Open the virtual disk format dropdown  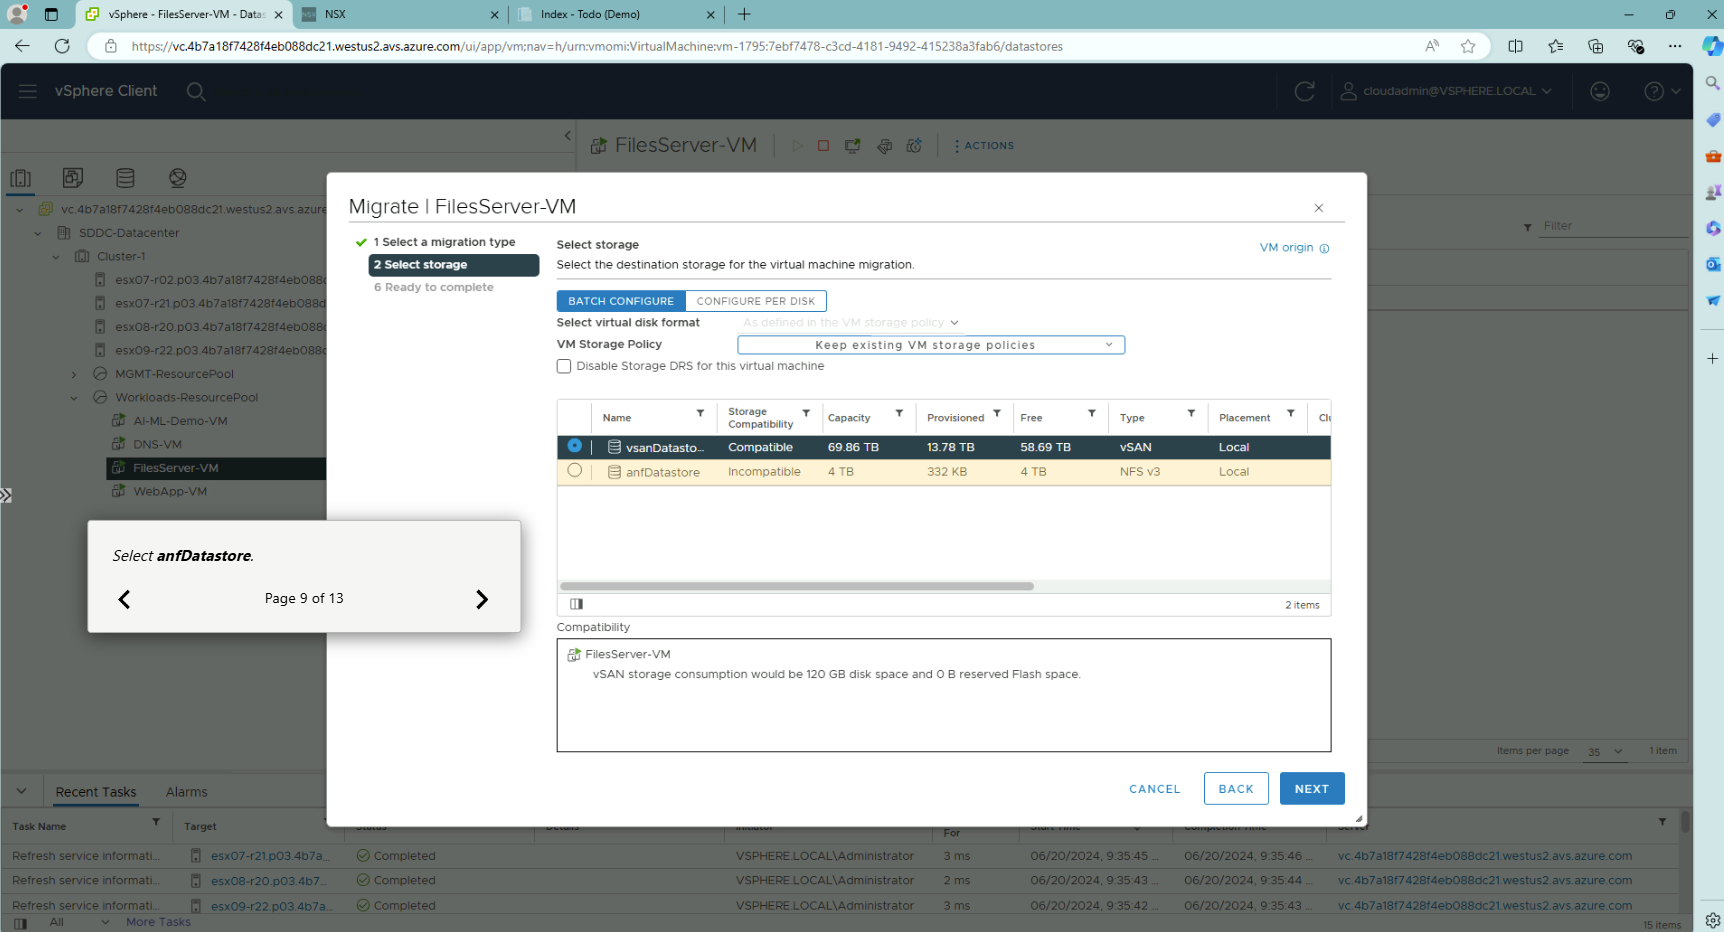tap(850, 323)
